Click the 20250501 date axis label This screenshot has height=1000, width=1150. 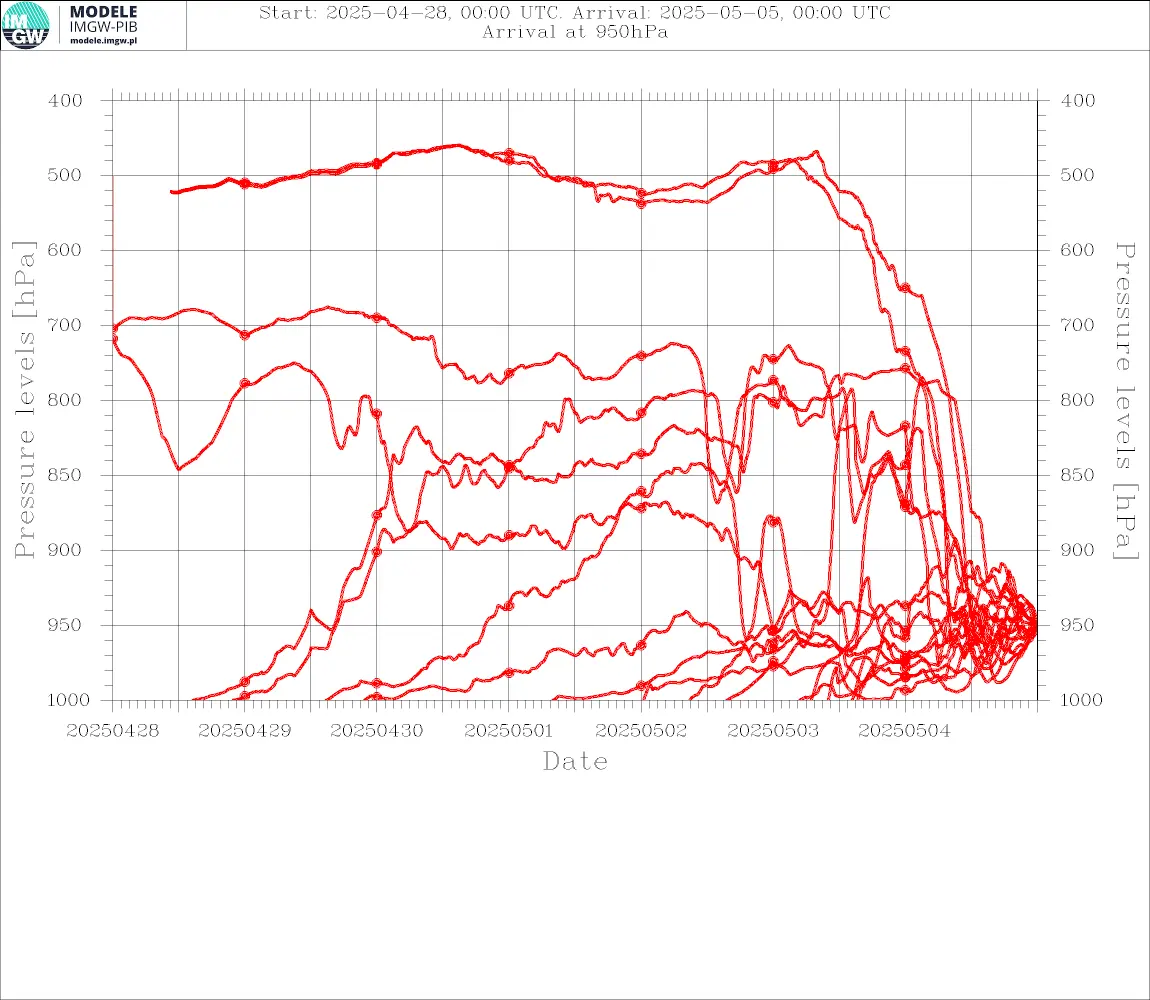coord(508,731)
